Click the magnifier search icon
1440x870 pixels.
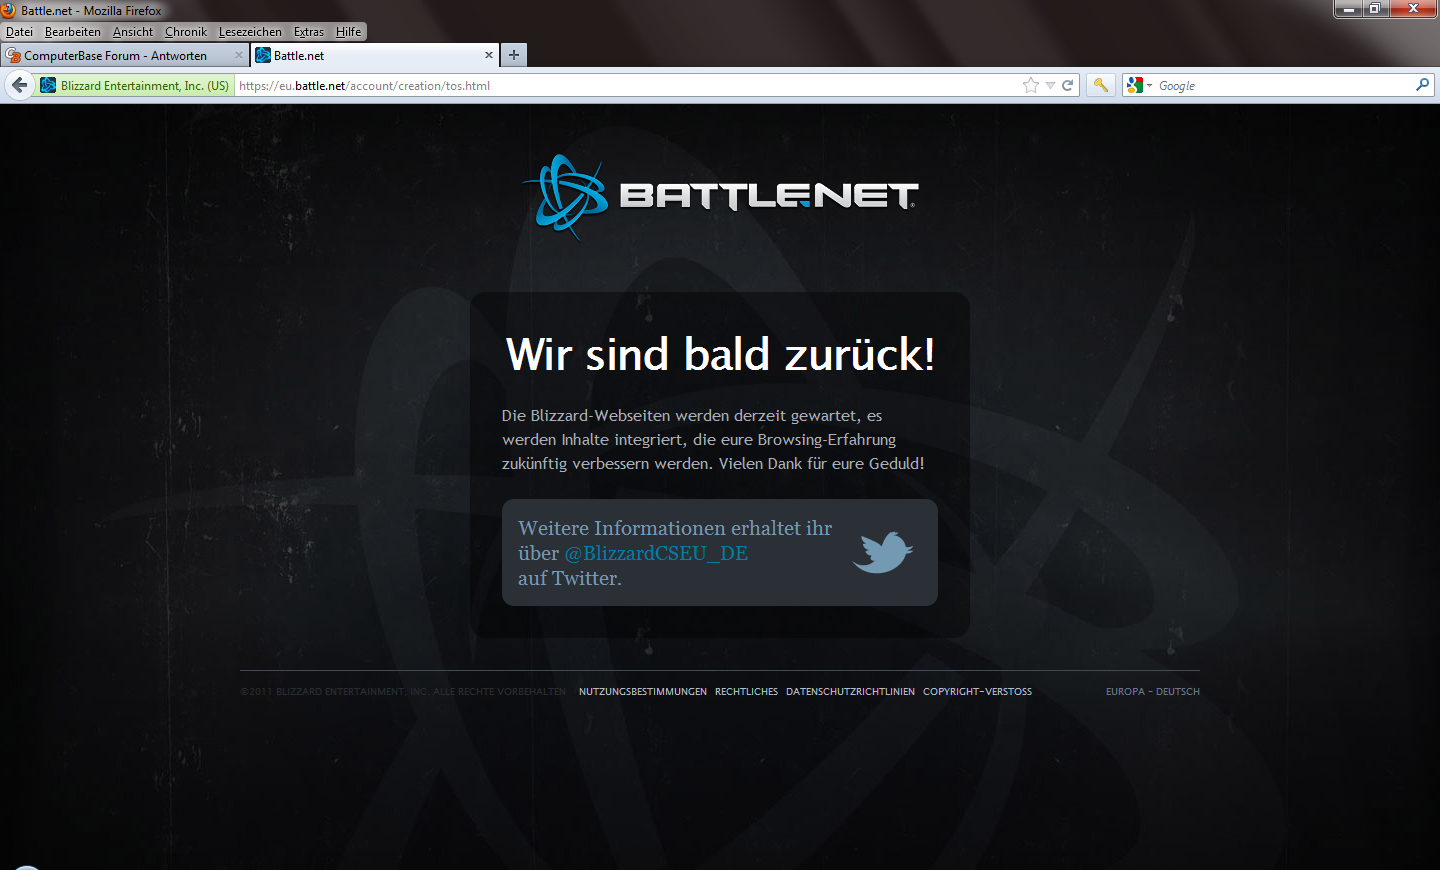1422,85
